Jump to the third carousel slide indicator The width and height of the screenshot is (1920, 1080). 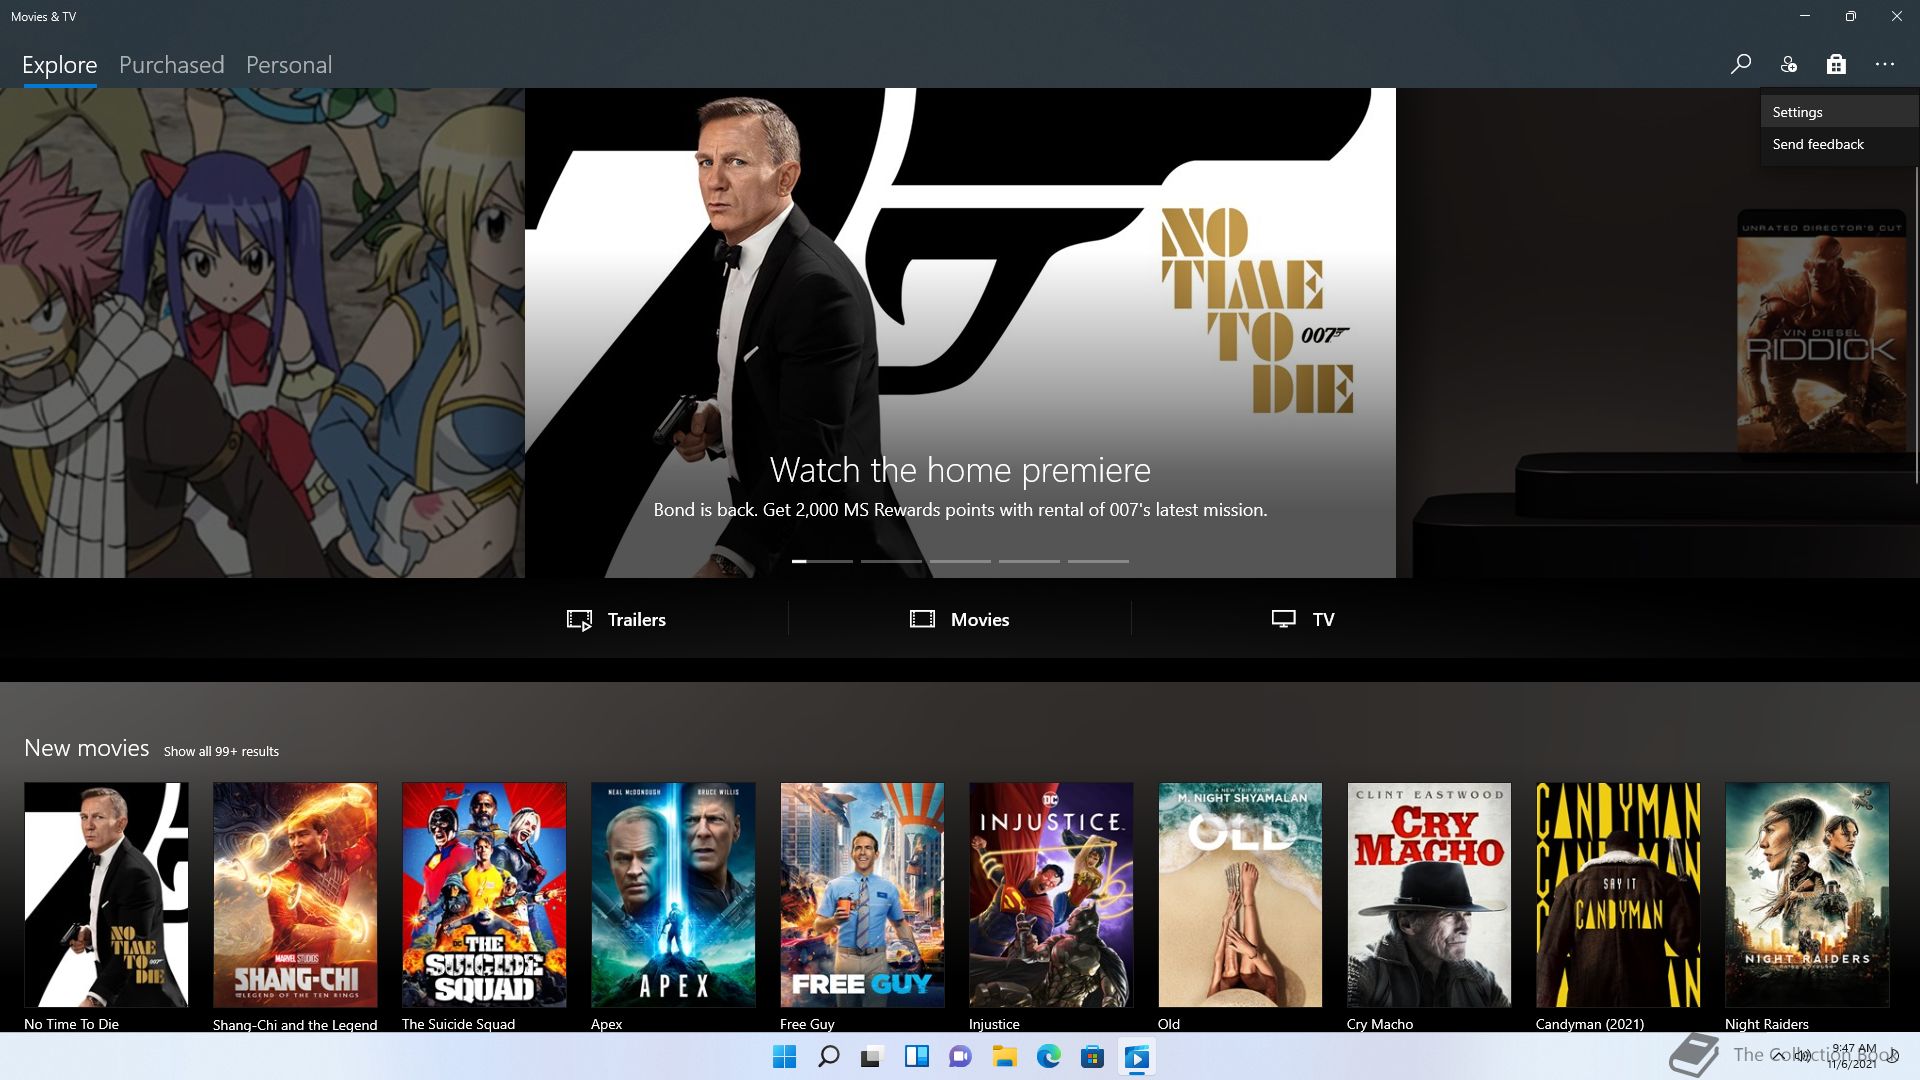click(x=960, y=561)
